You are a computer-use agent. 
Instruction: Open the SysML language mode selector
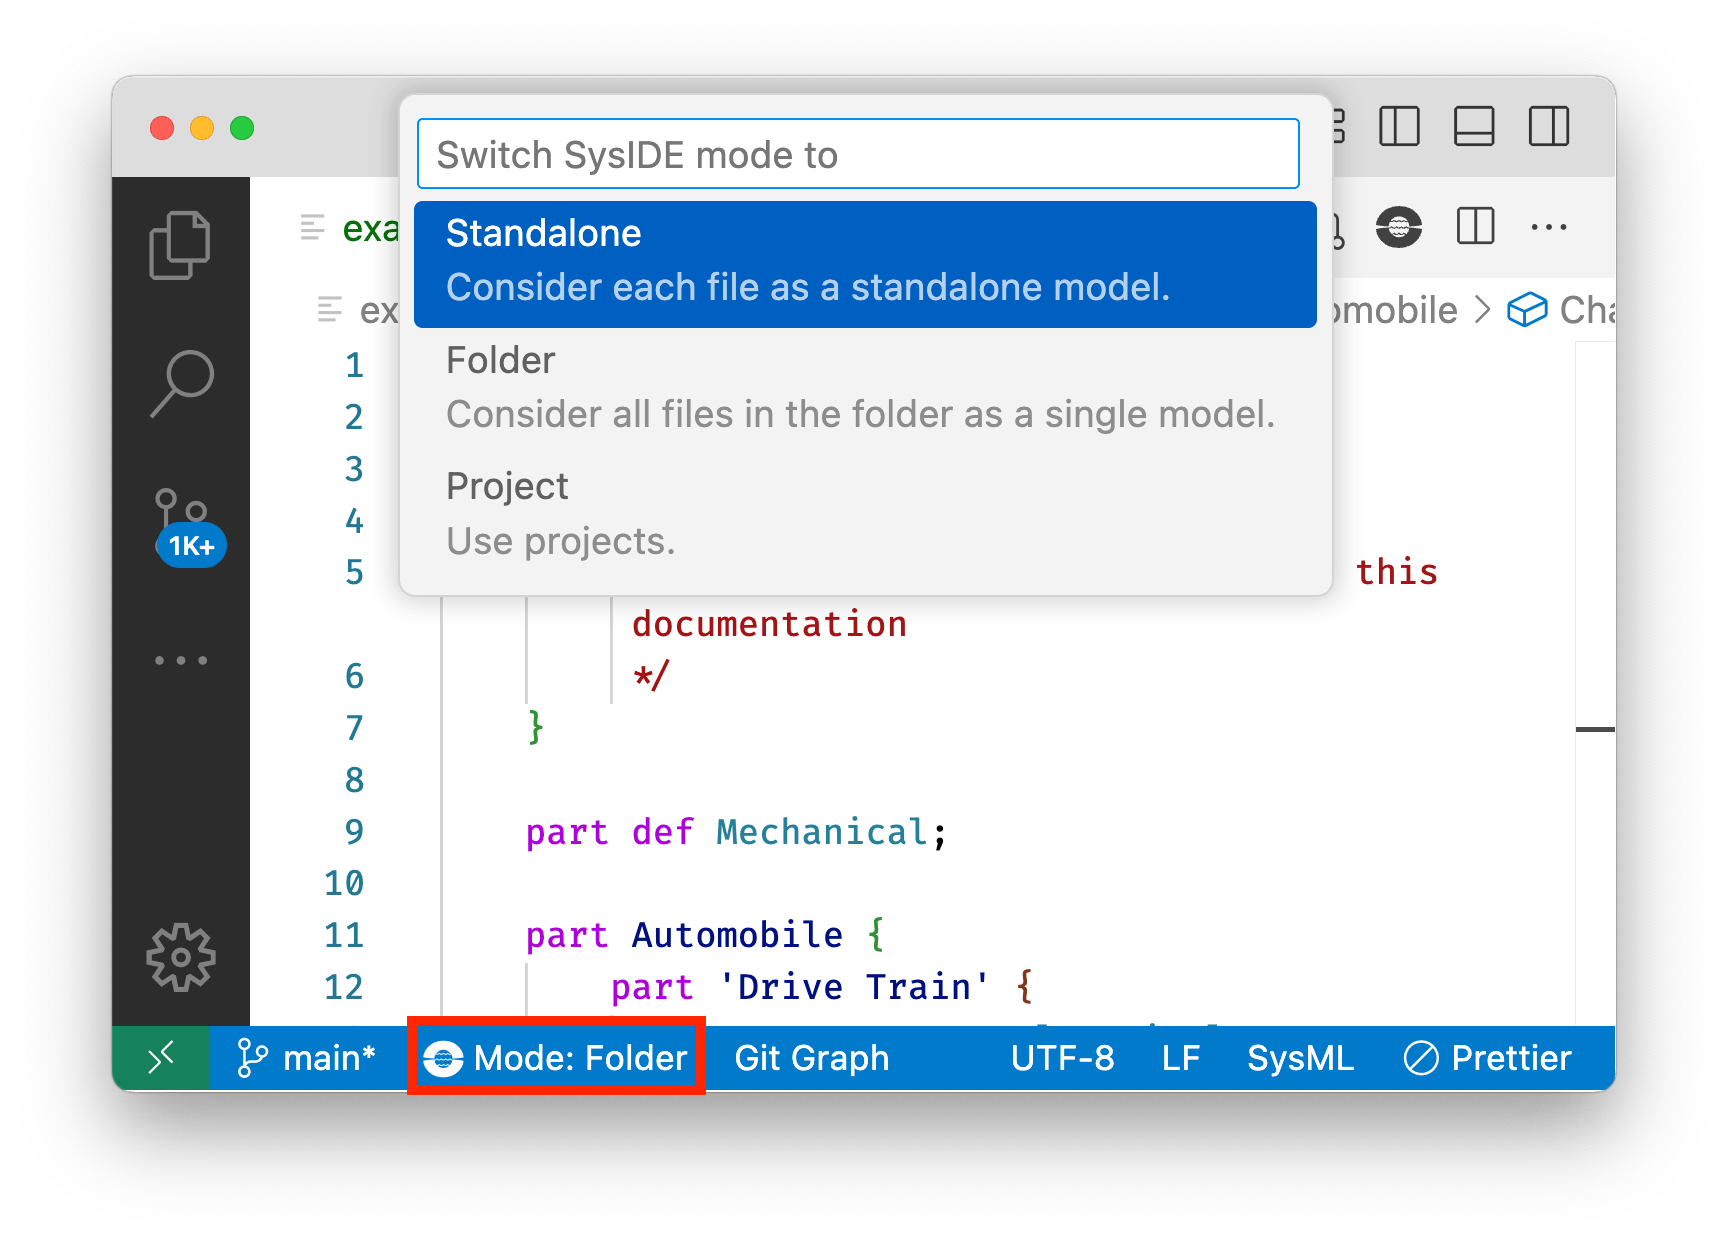tap(1300, 1058)
